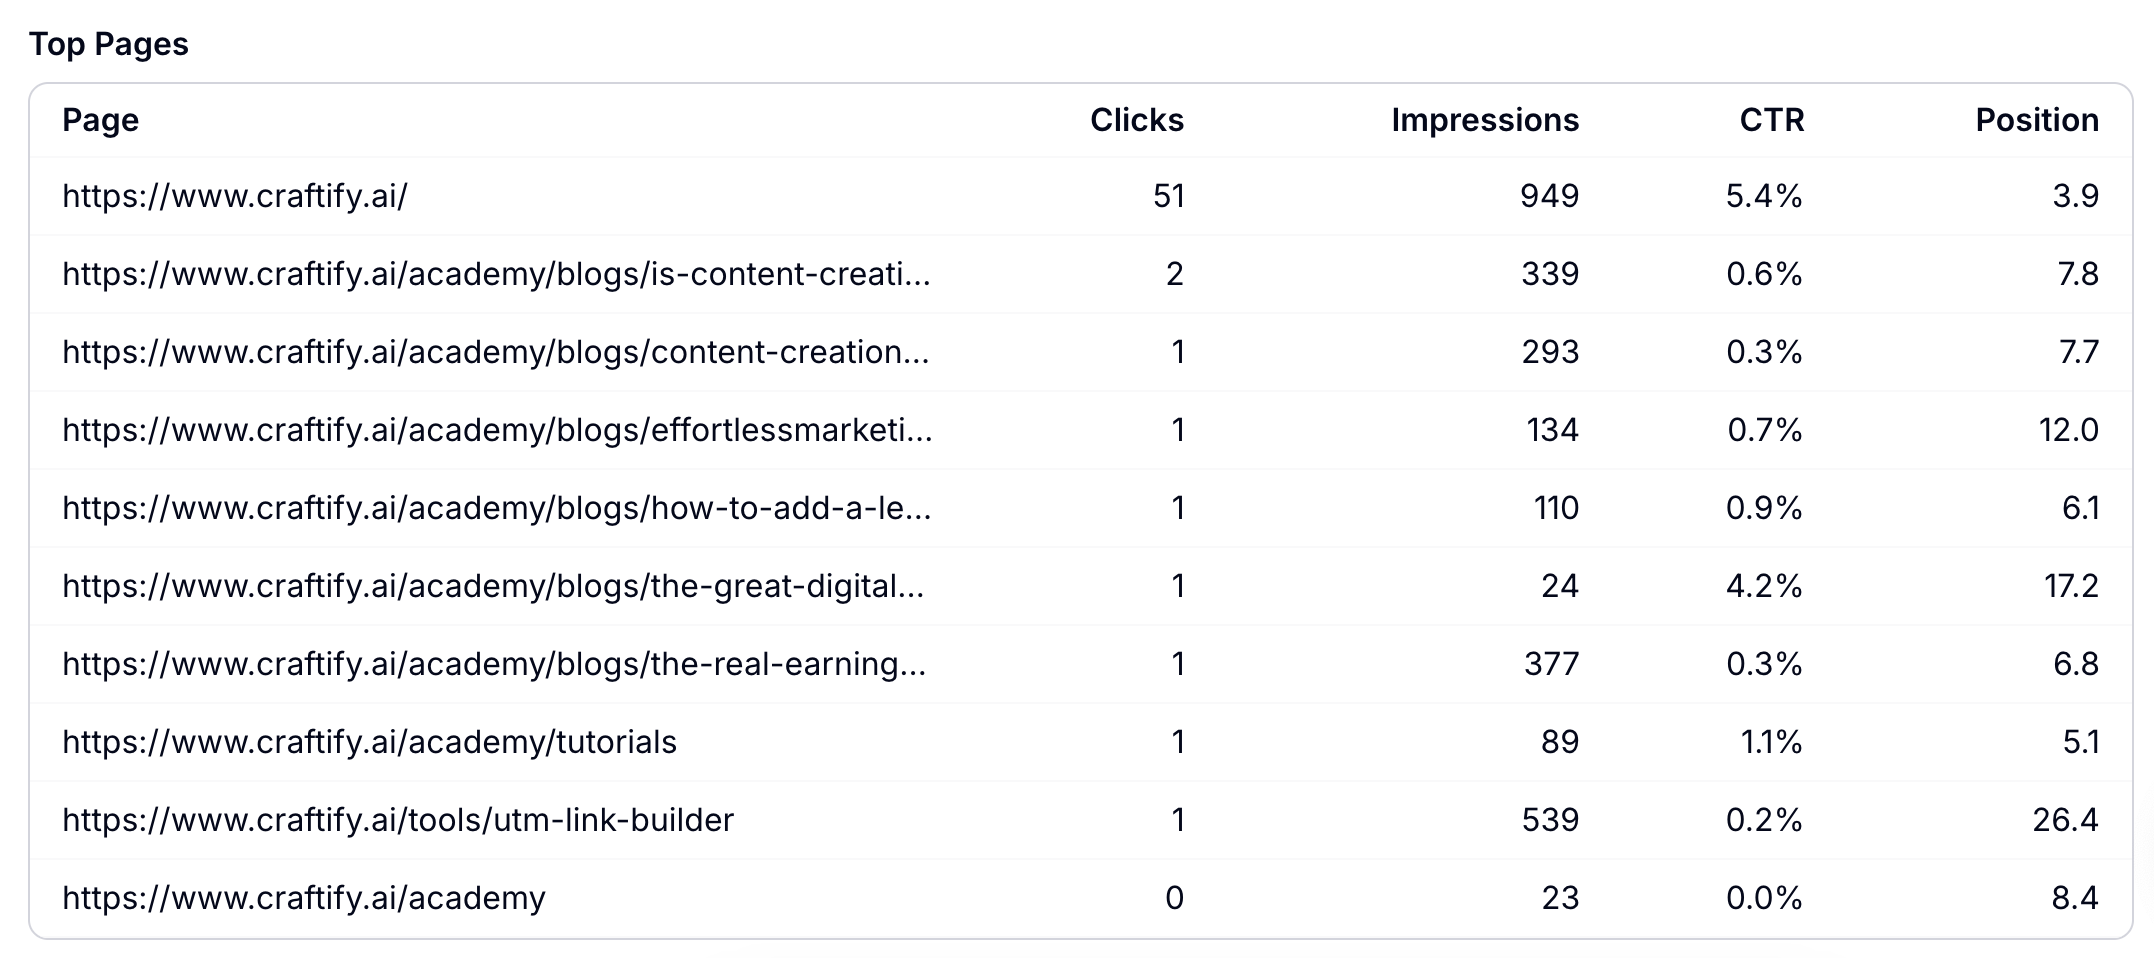The width and height of the screenshot is (2154, 958).
Task: Click the Page column header
Action: coord(101,120)
